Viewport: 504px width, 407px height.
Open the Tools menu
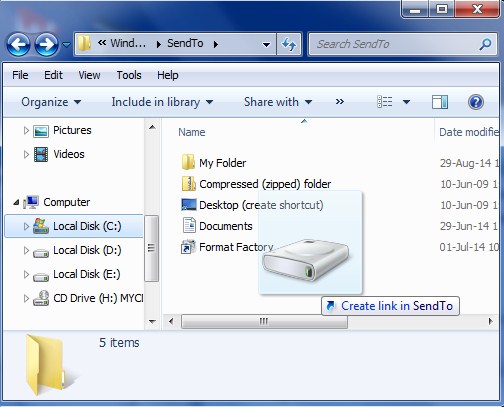click(129, 75)
